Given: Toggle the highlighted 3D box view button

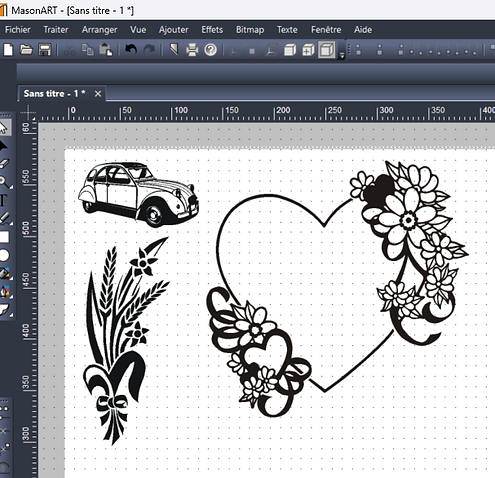Looking at the screenshot, I should 326,50.
